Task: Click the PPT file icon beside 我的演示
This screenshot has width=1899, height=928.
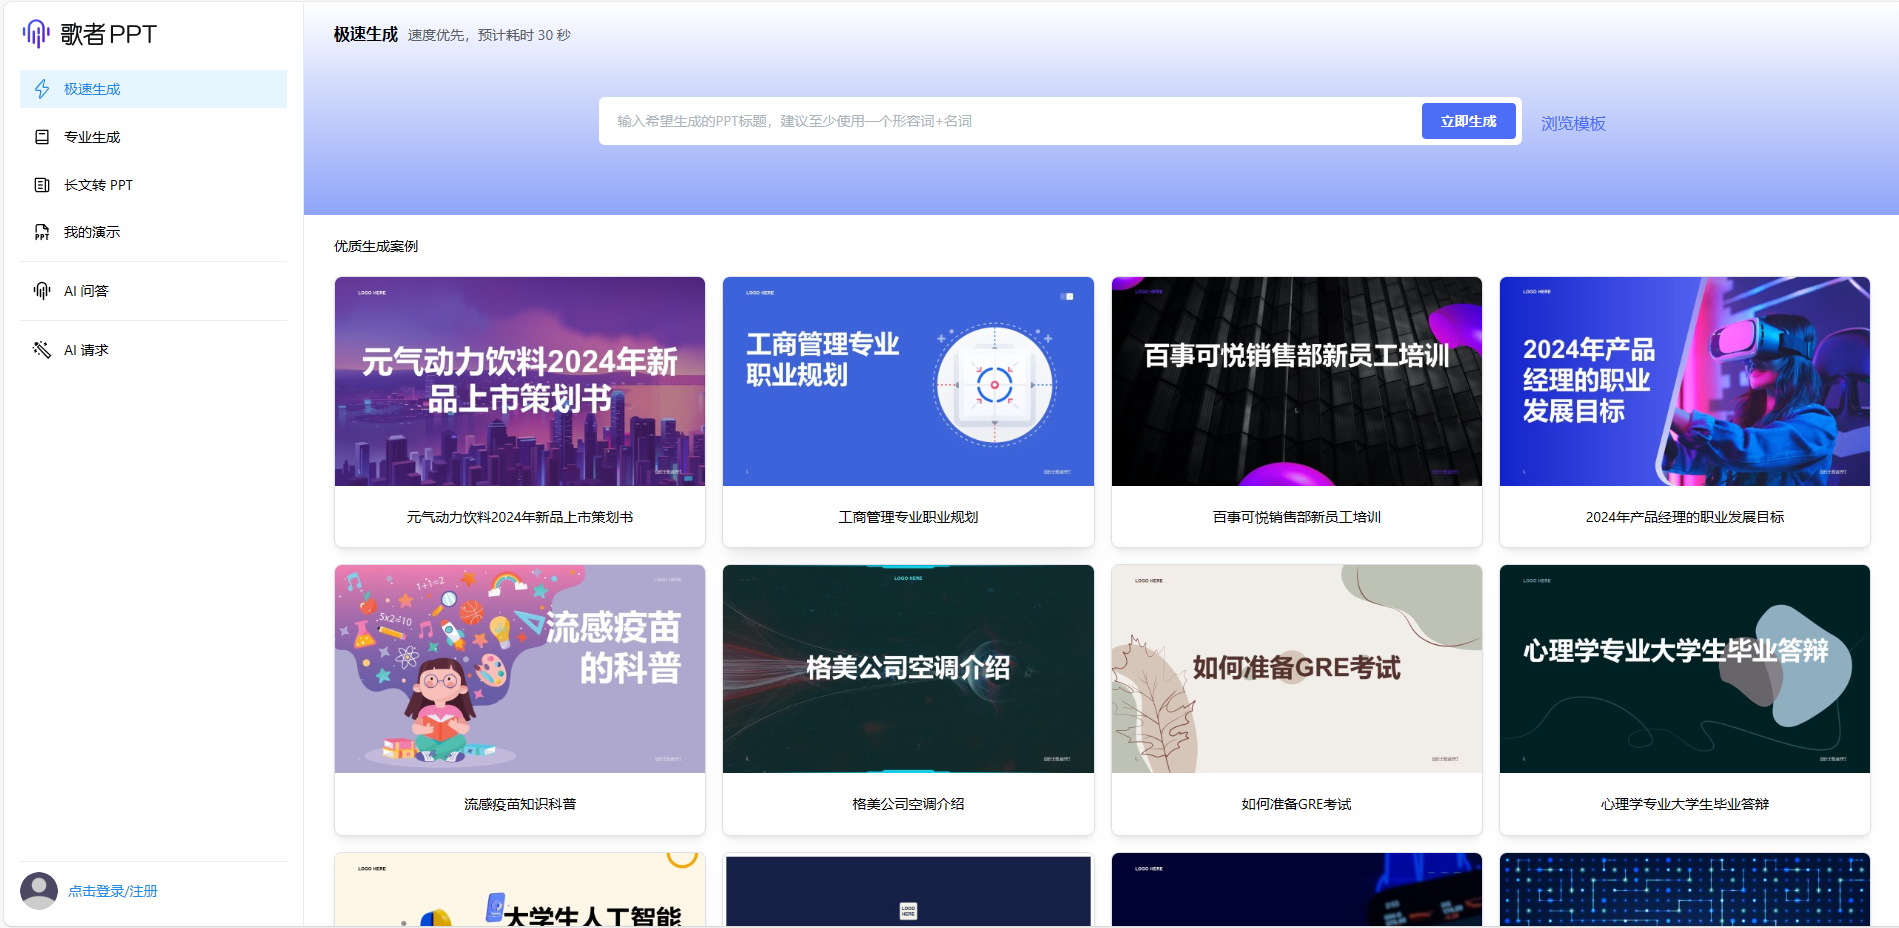Action: (x=42, y=232)
